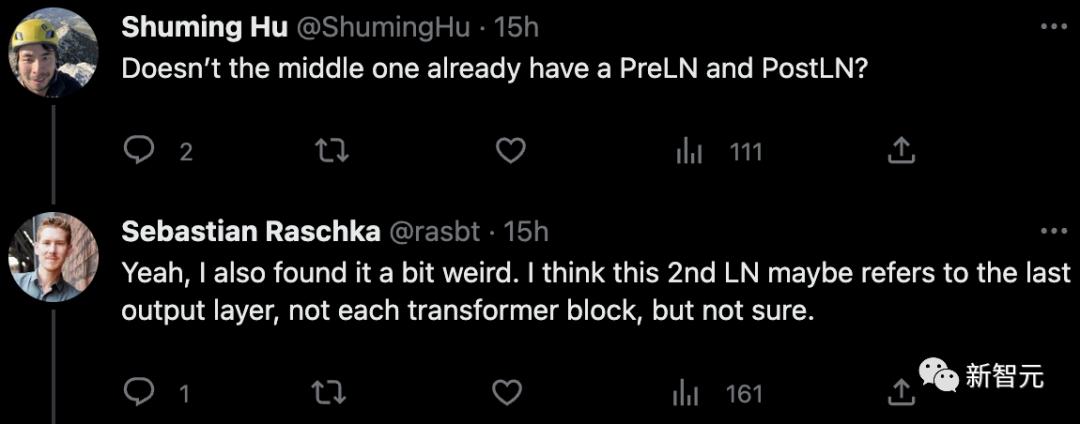Open Shuming Hu's profile picture

pos(53,54)
